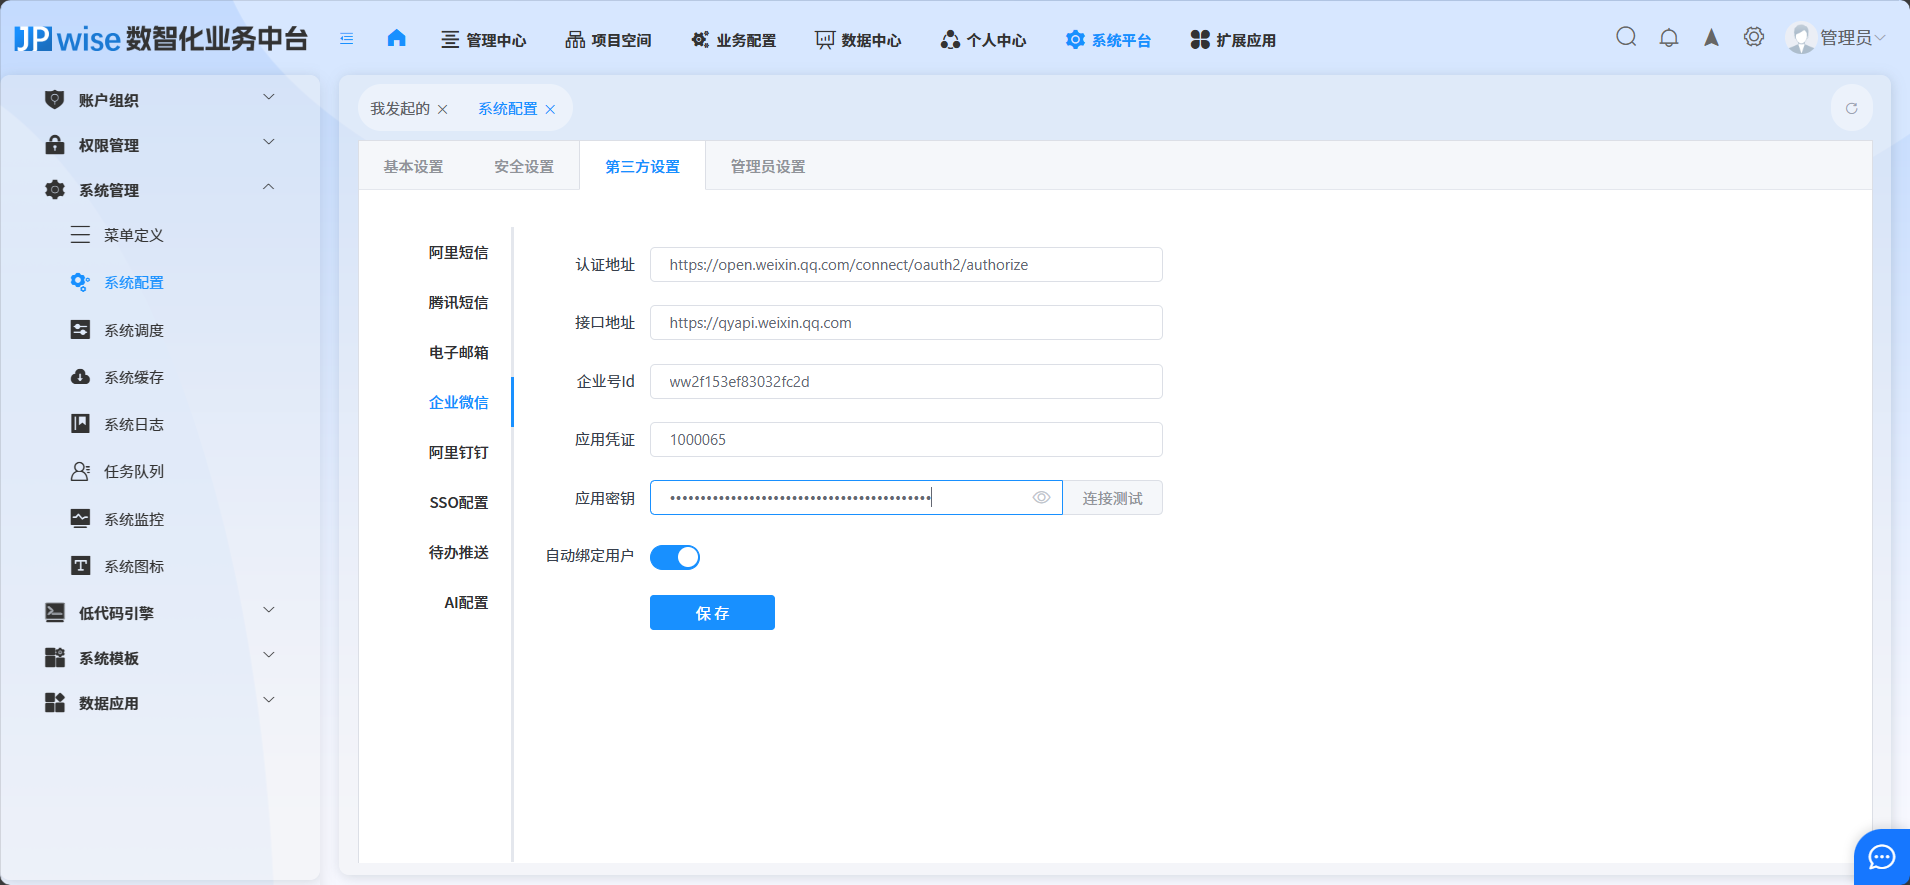
Task: Click the grid icon beside 数据应用
Action: pyautogui.click(x=55, y=702)
